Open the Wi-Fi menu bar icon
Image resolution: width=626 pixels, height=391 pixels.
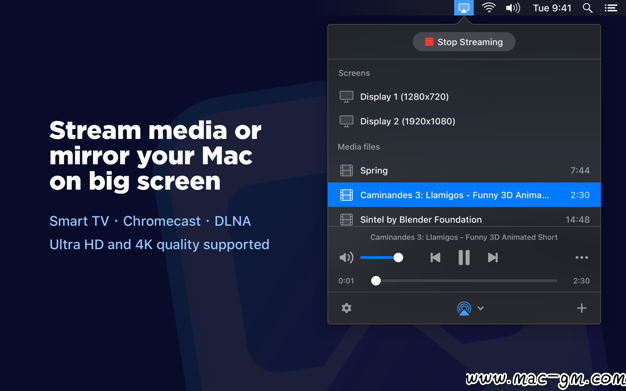click(489, 8)
